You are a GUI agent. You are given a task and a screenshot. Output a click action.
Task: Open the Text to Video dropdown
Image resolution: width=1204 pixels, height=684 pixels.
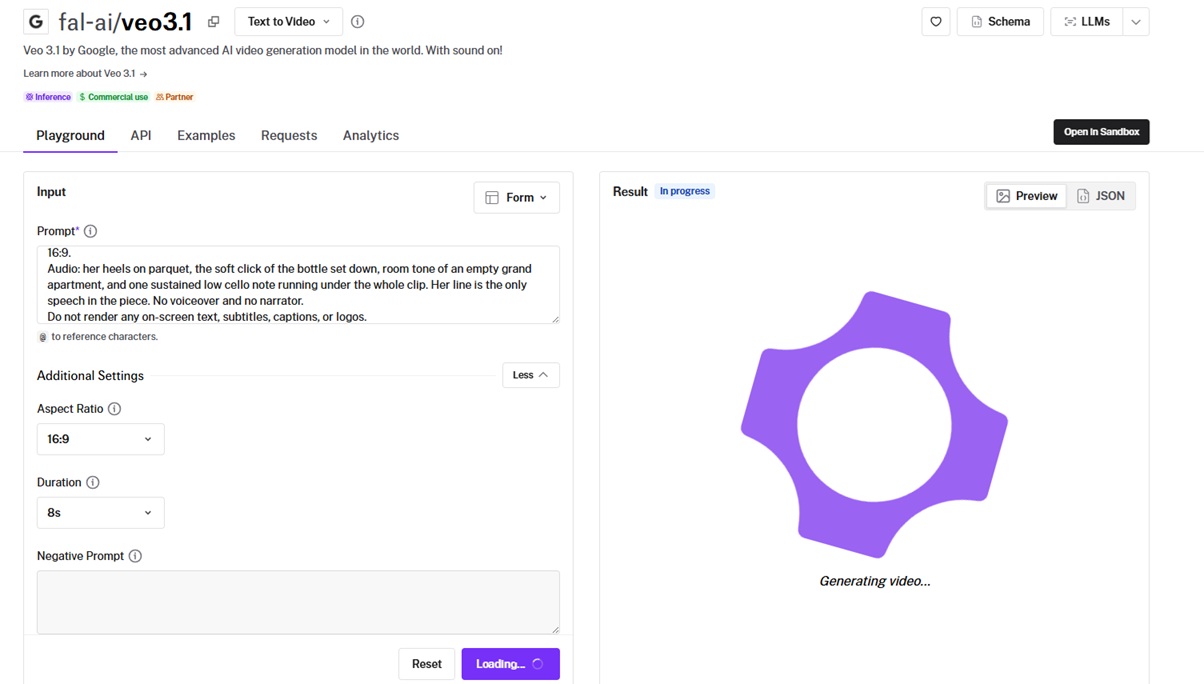(x=288, y=22)
